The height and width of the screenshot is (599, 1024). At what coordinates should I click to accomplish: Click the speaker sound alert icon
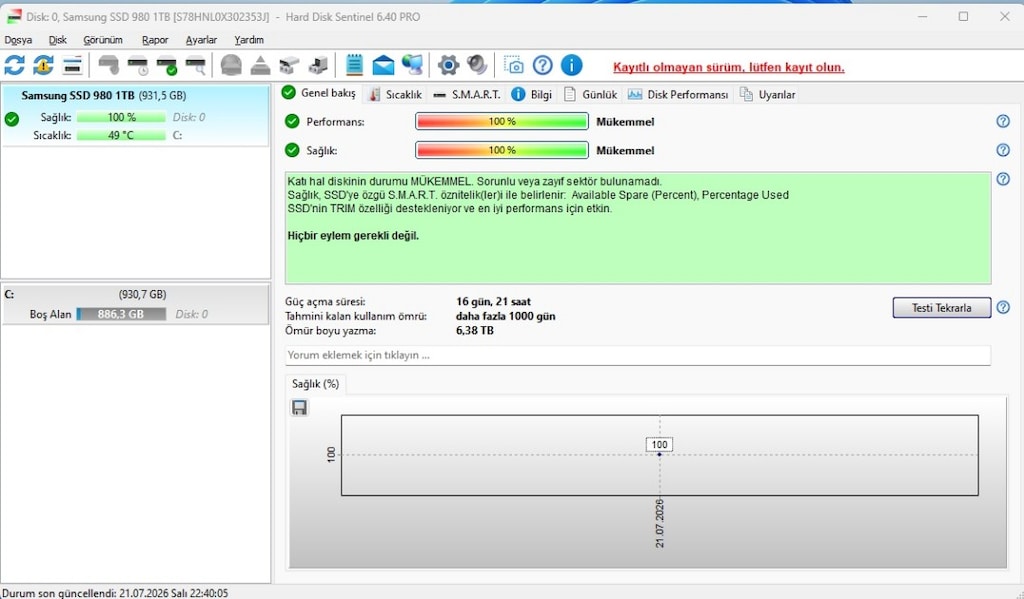[477, 65]
